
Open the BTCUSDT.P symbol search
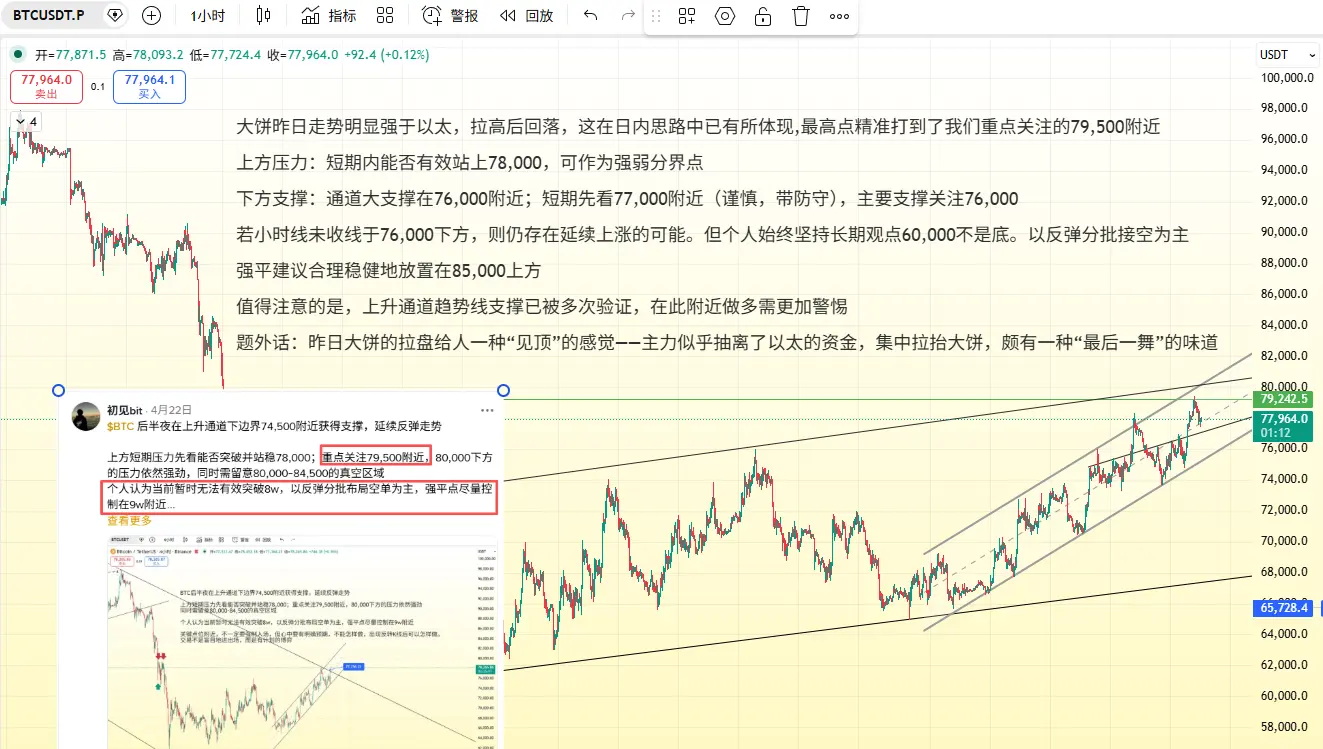click(48, 16)
